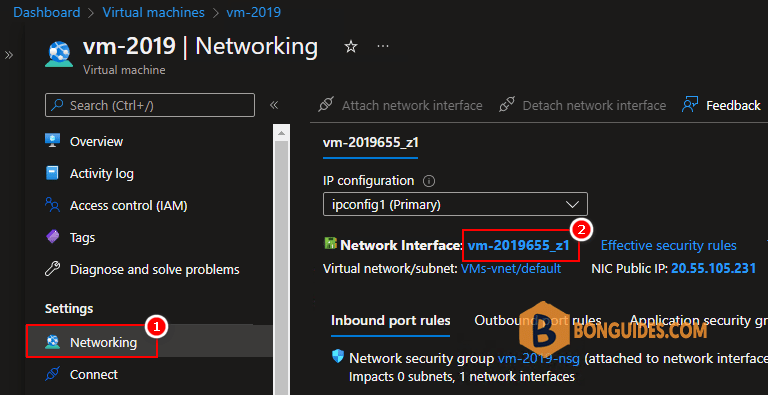The image size is (768, 395).
Task: Open the vm-2019-nsg link
Action: pyautogui.click(x=539, y=359)
